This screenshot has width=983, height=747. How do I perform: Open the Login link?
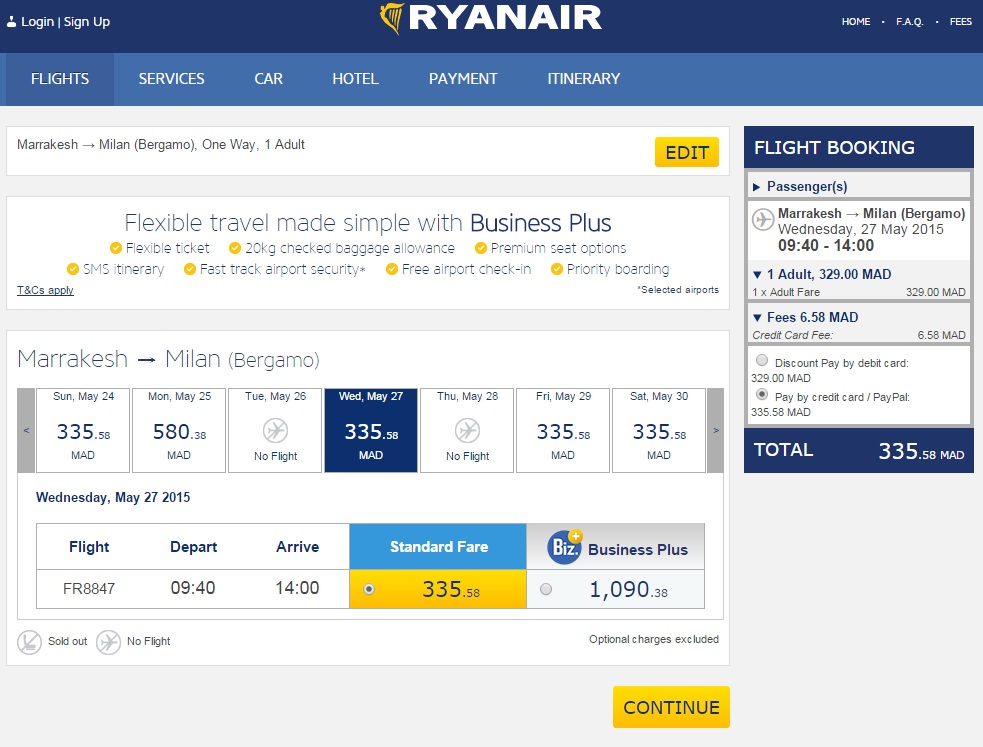38,22
